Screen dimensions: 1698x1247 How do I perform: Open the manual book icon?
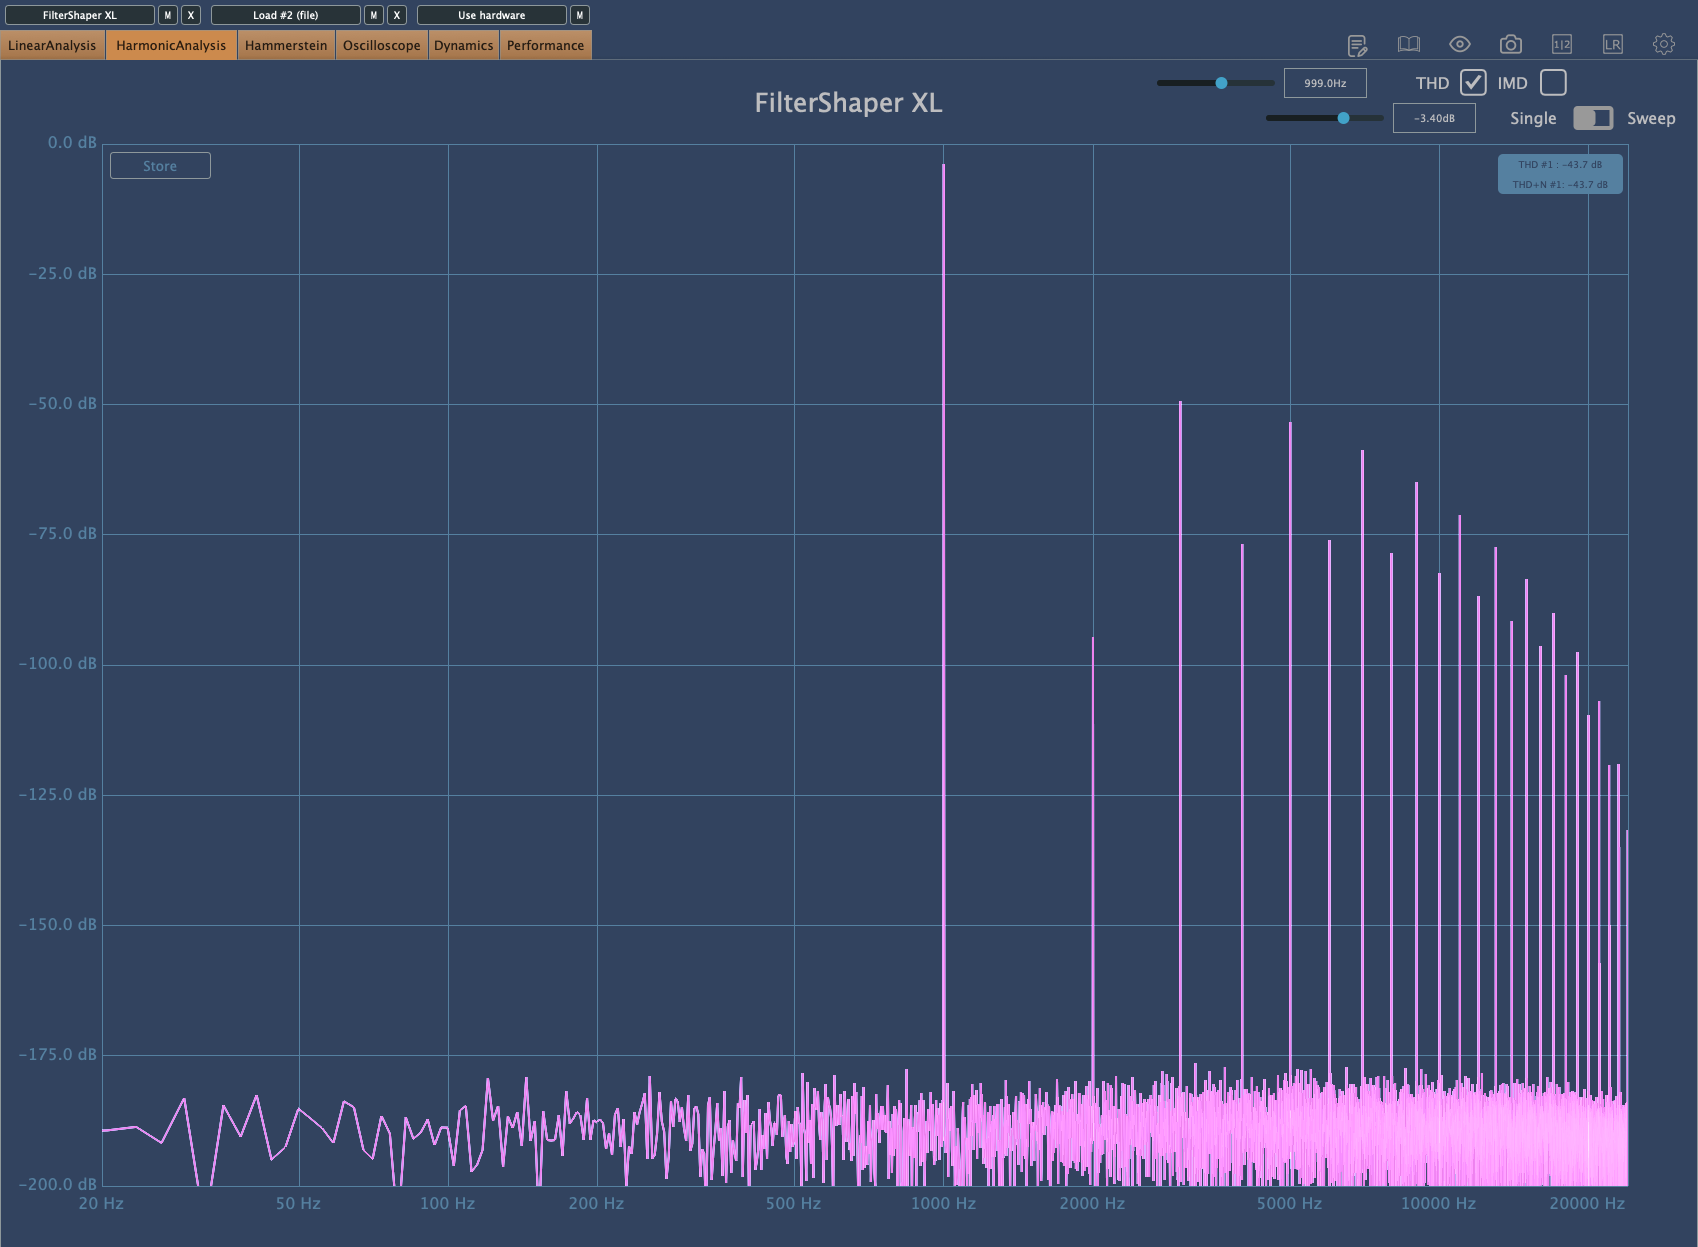coord(1408,44)
